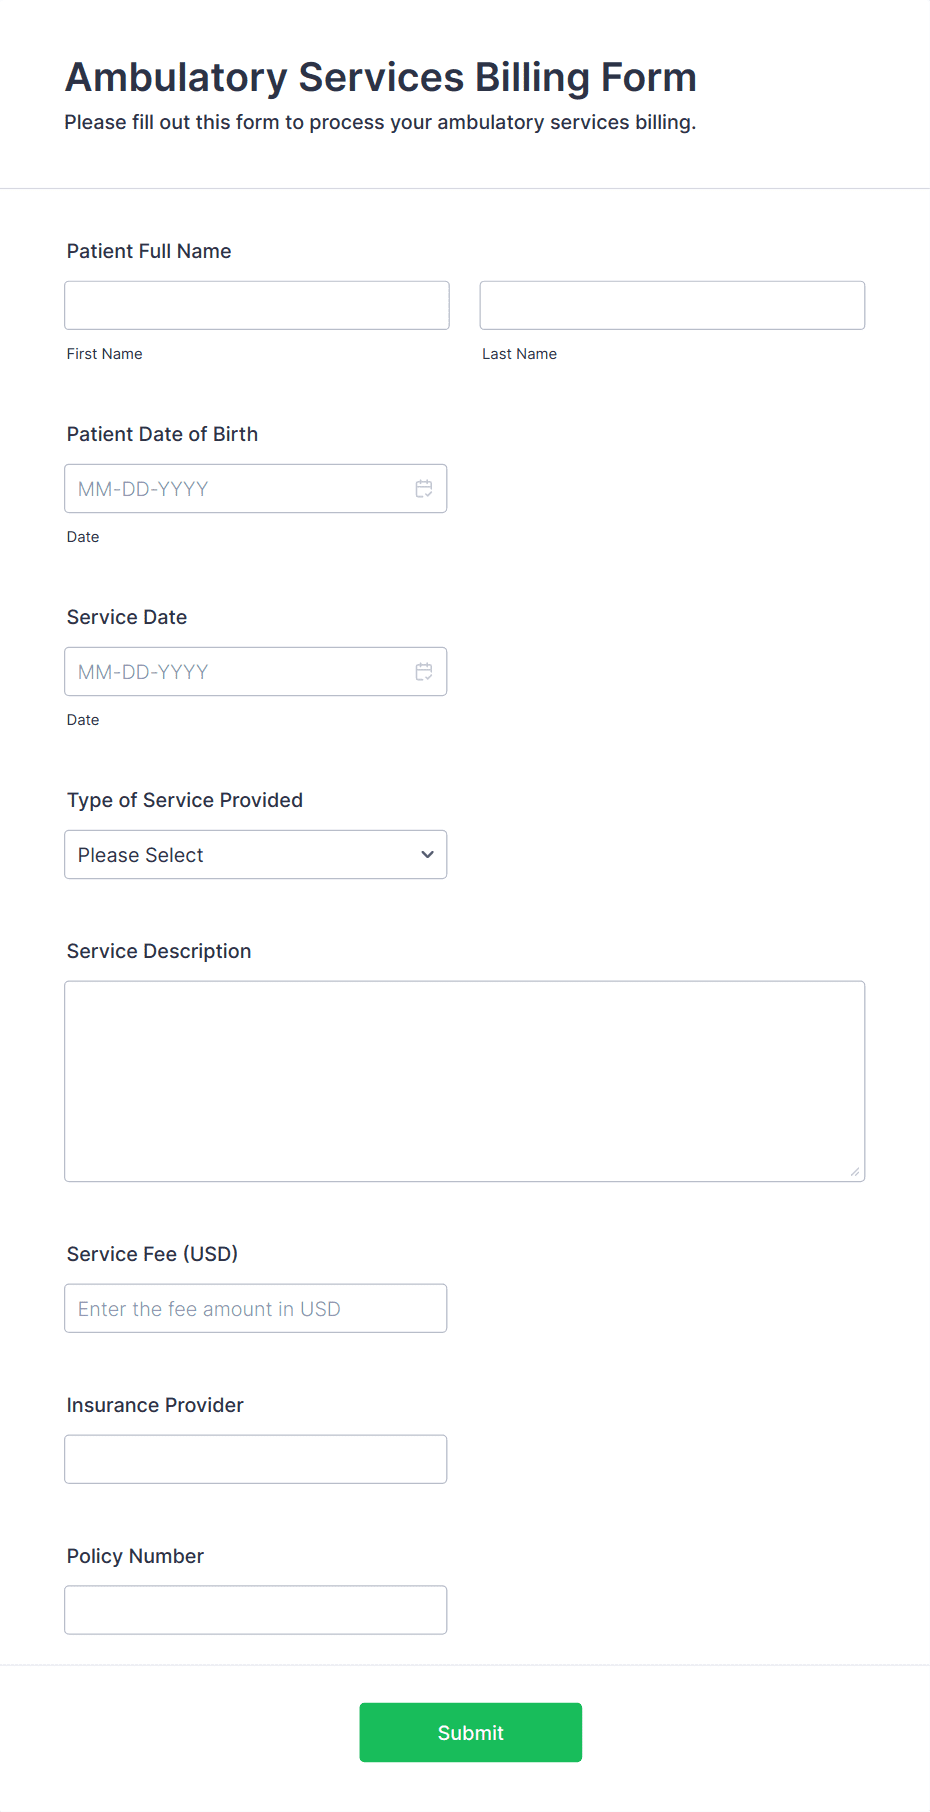Select the Insurance Provider input box

pos(256,1459)
